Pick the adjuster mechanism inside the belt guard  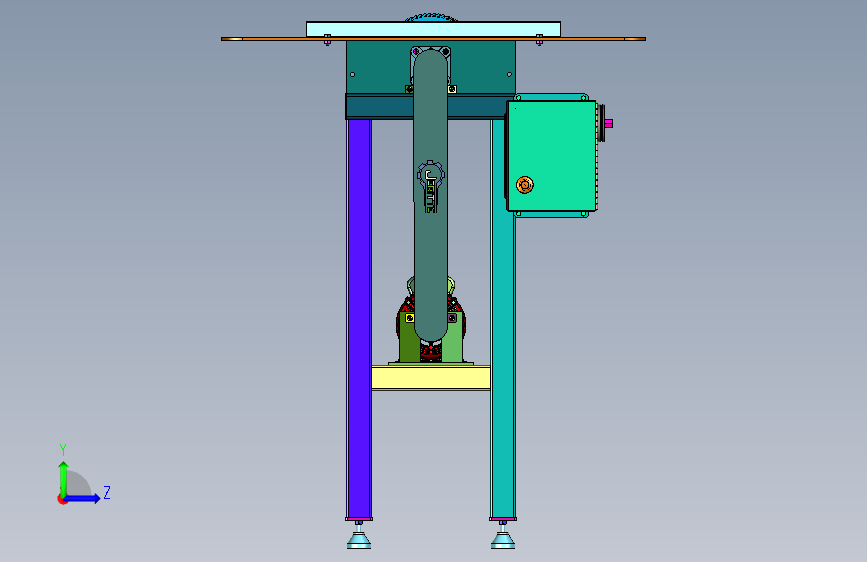[x=431, y=186]
